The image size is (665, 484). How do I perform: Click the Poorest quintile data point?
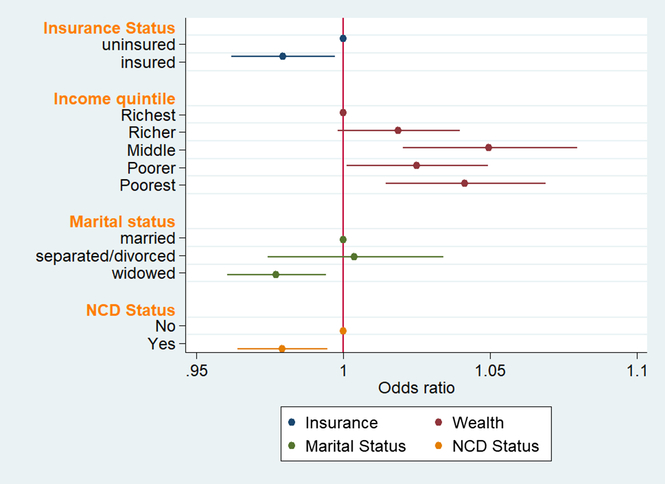click(465, 183)
